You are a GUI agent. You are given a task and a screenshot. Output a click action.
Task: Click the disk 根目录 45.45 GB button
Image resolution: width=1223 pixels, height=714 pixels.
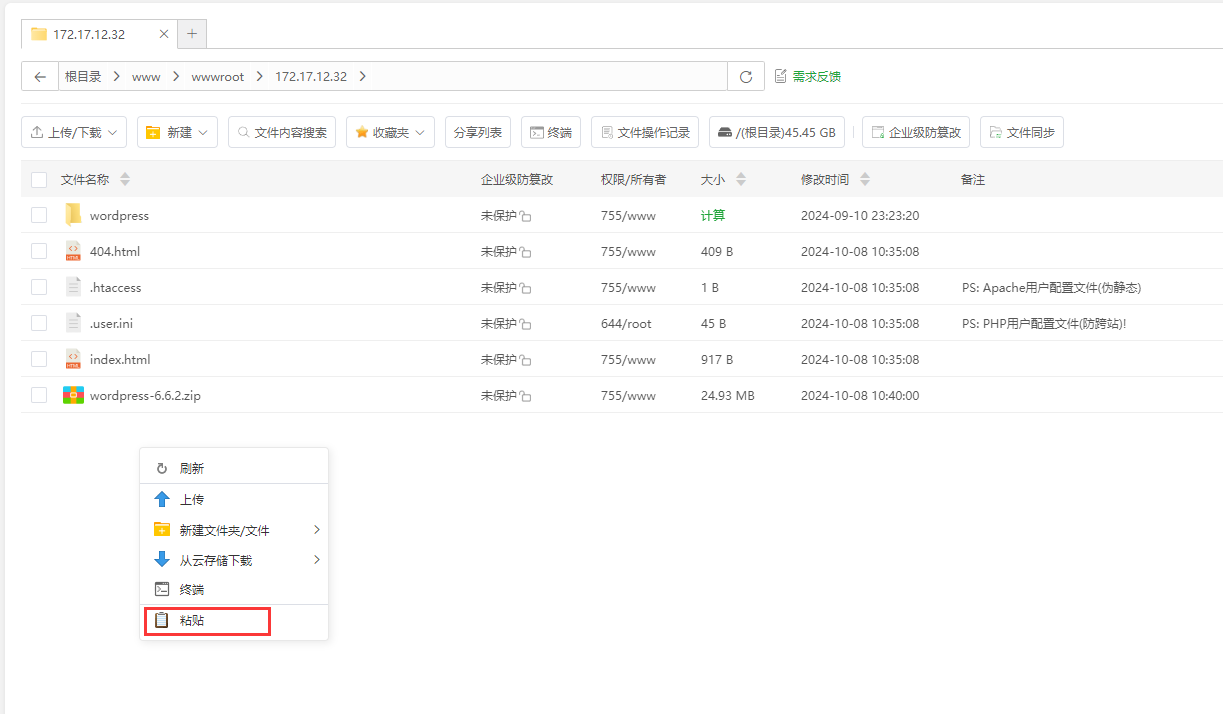pyautogui.click(x=777, y=132)
